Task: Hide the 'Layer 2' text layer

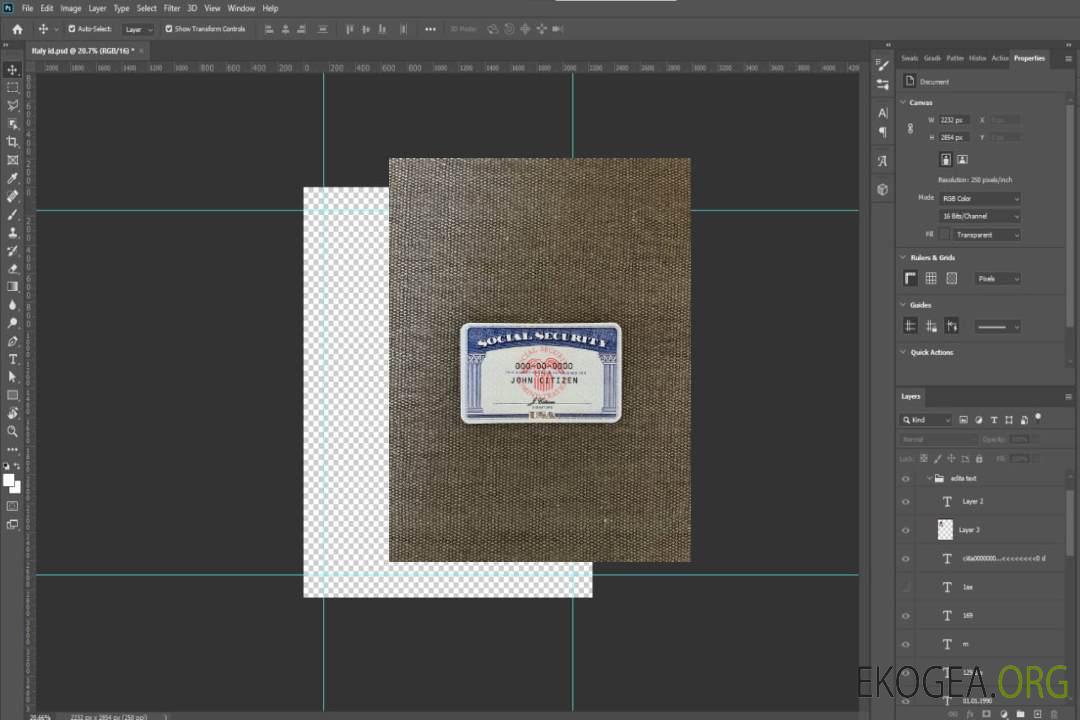Action: (x=906, y=502)
